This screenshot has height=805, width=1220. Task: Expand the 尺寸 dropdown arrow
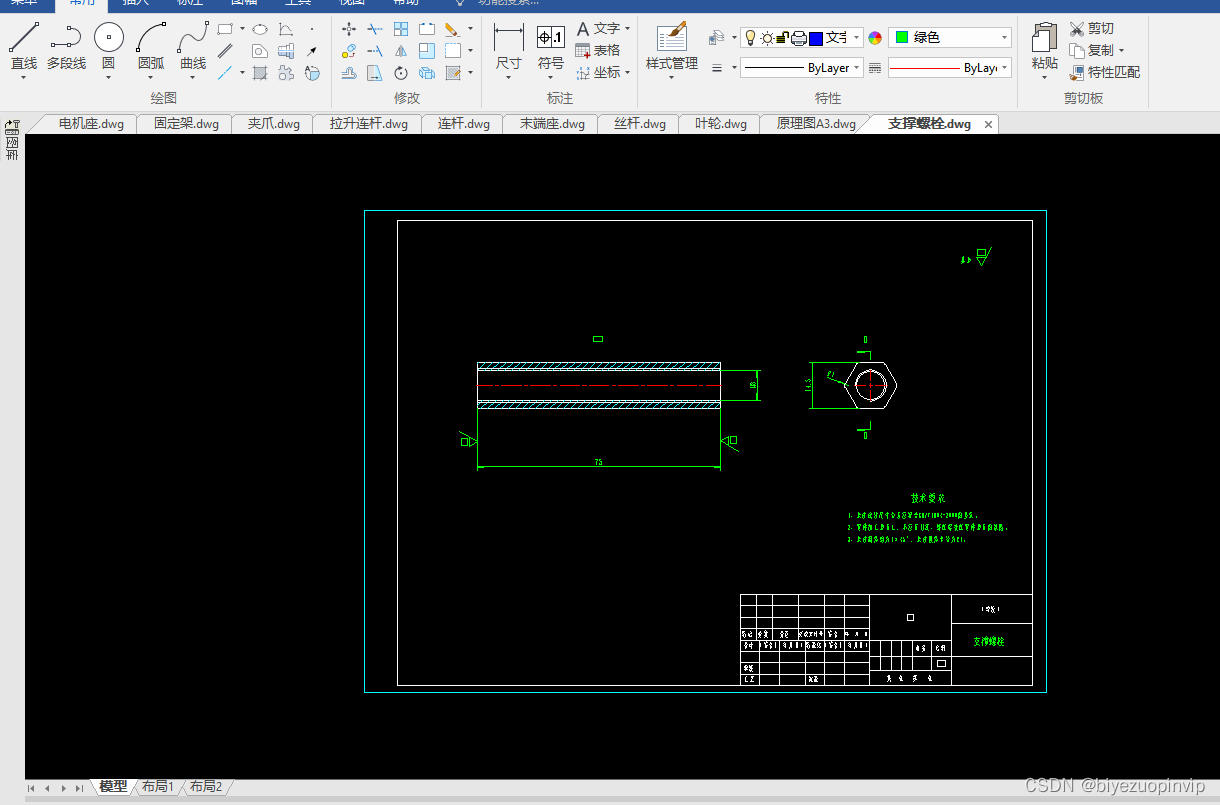[x=509, y=78]
